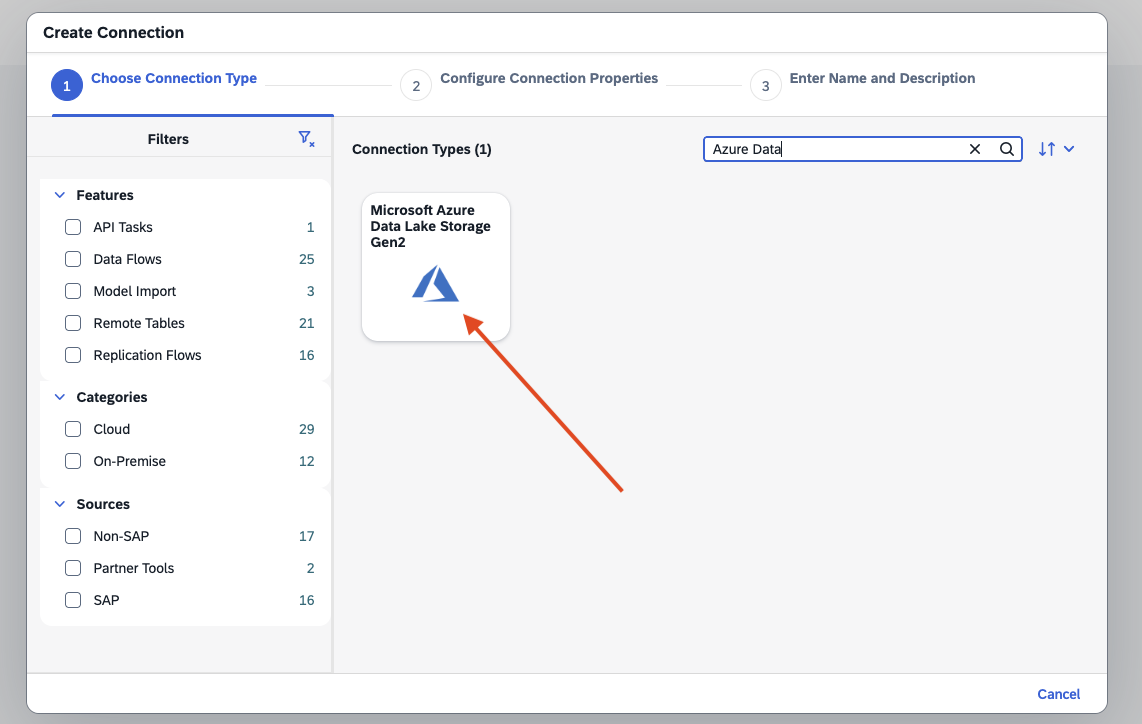
Task: Clear all filters using the filter icon
Action: tap(306, 139)
